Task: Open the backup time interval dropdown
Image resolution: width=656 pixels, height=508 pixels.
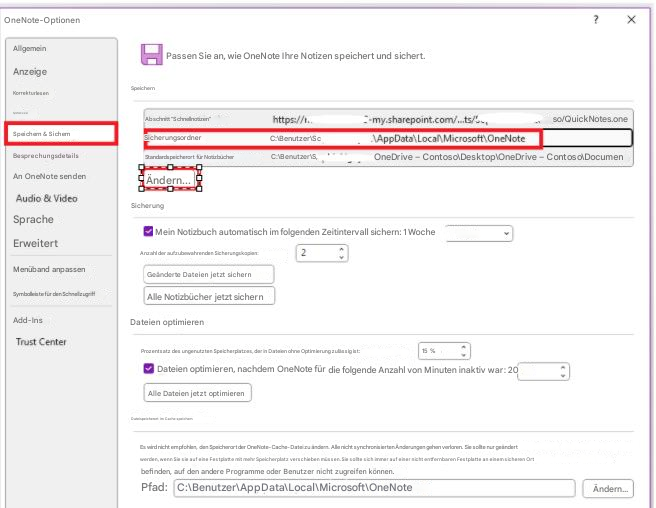Action: coord(479,233)
